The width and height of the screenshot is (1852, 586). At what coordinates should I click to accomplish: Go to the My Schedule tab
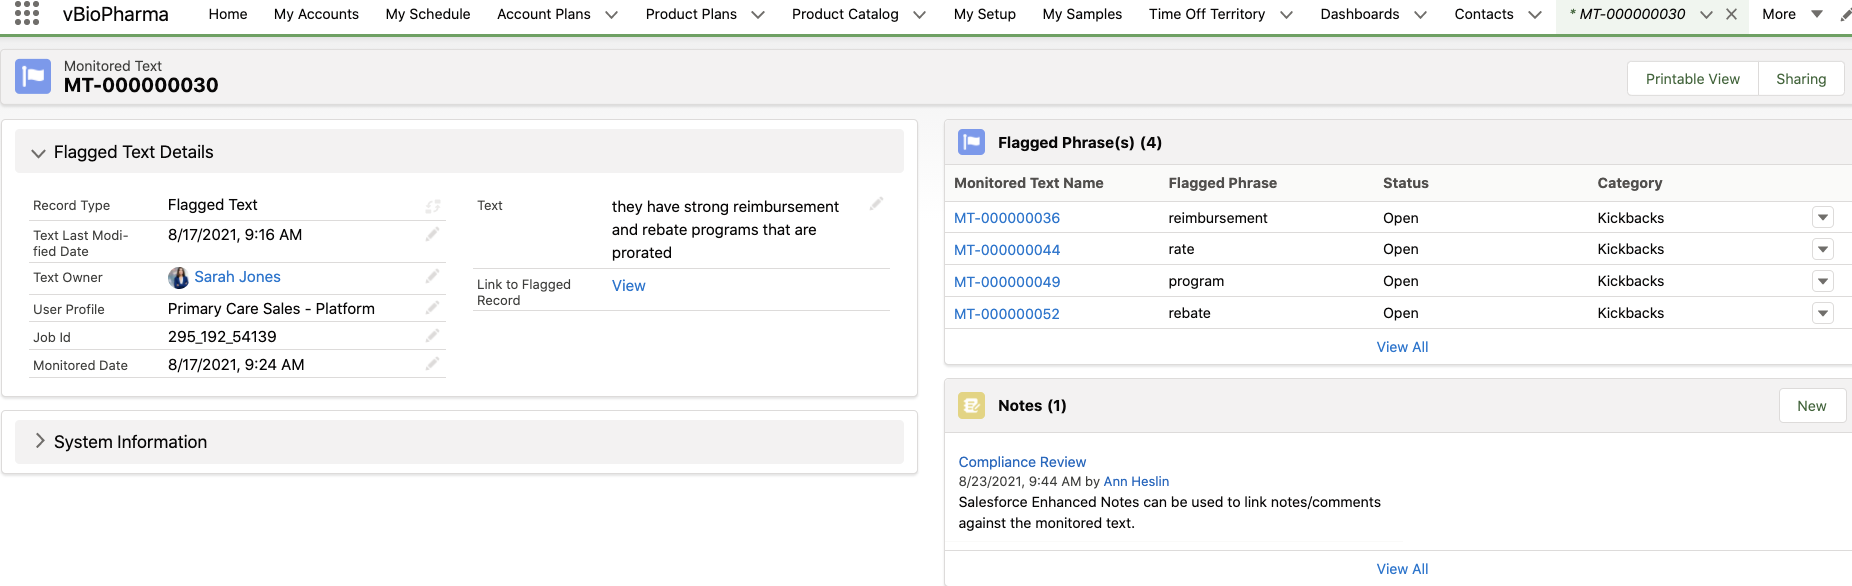click(427, 14)
